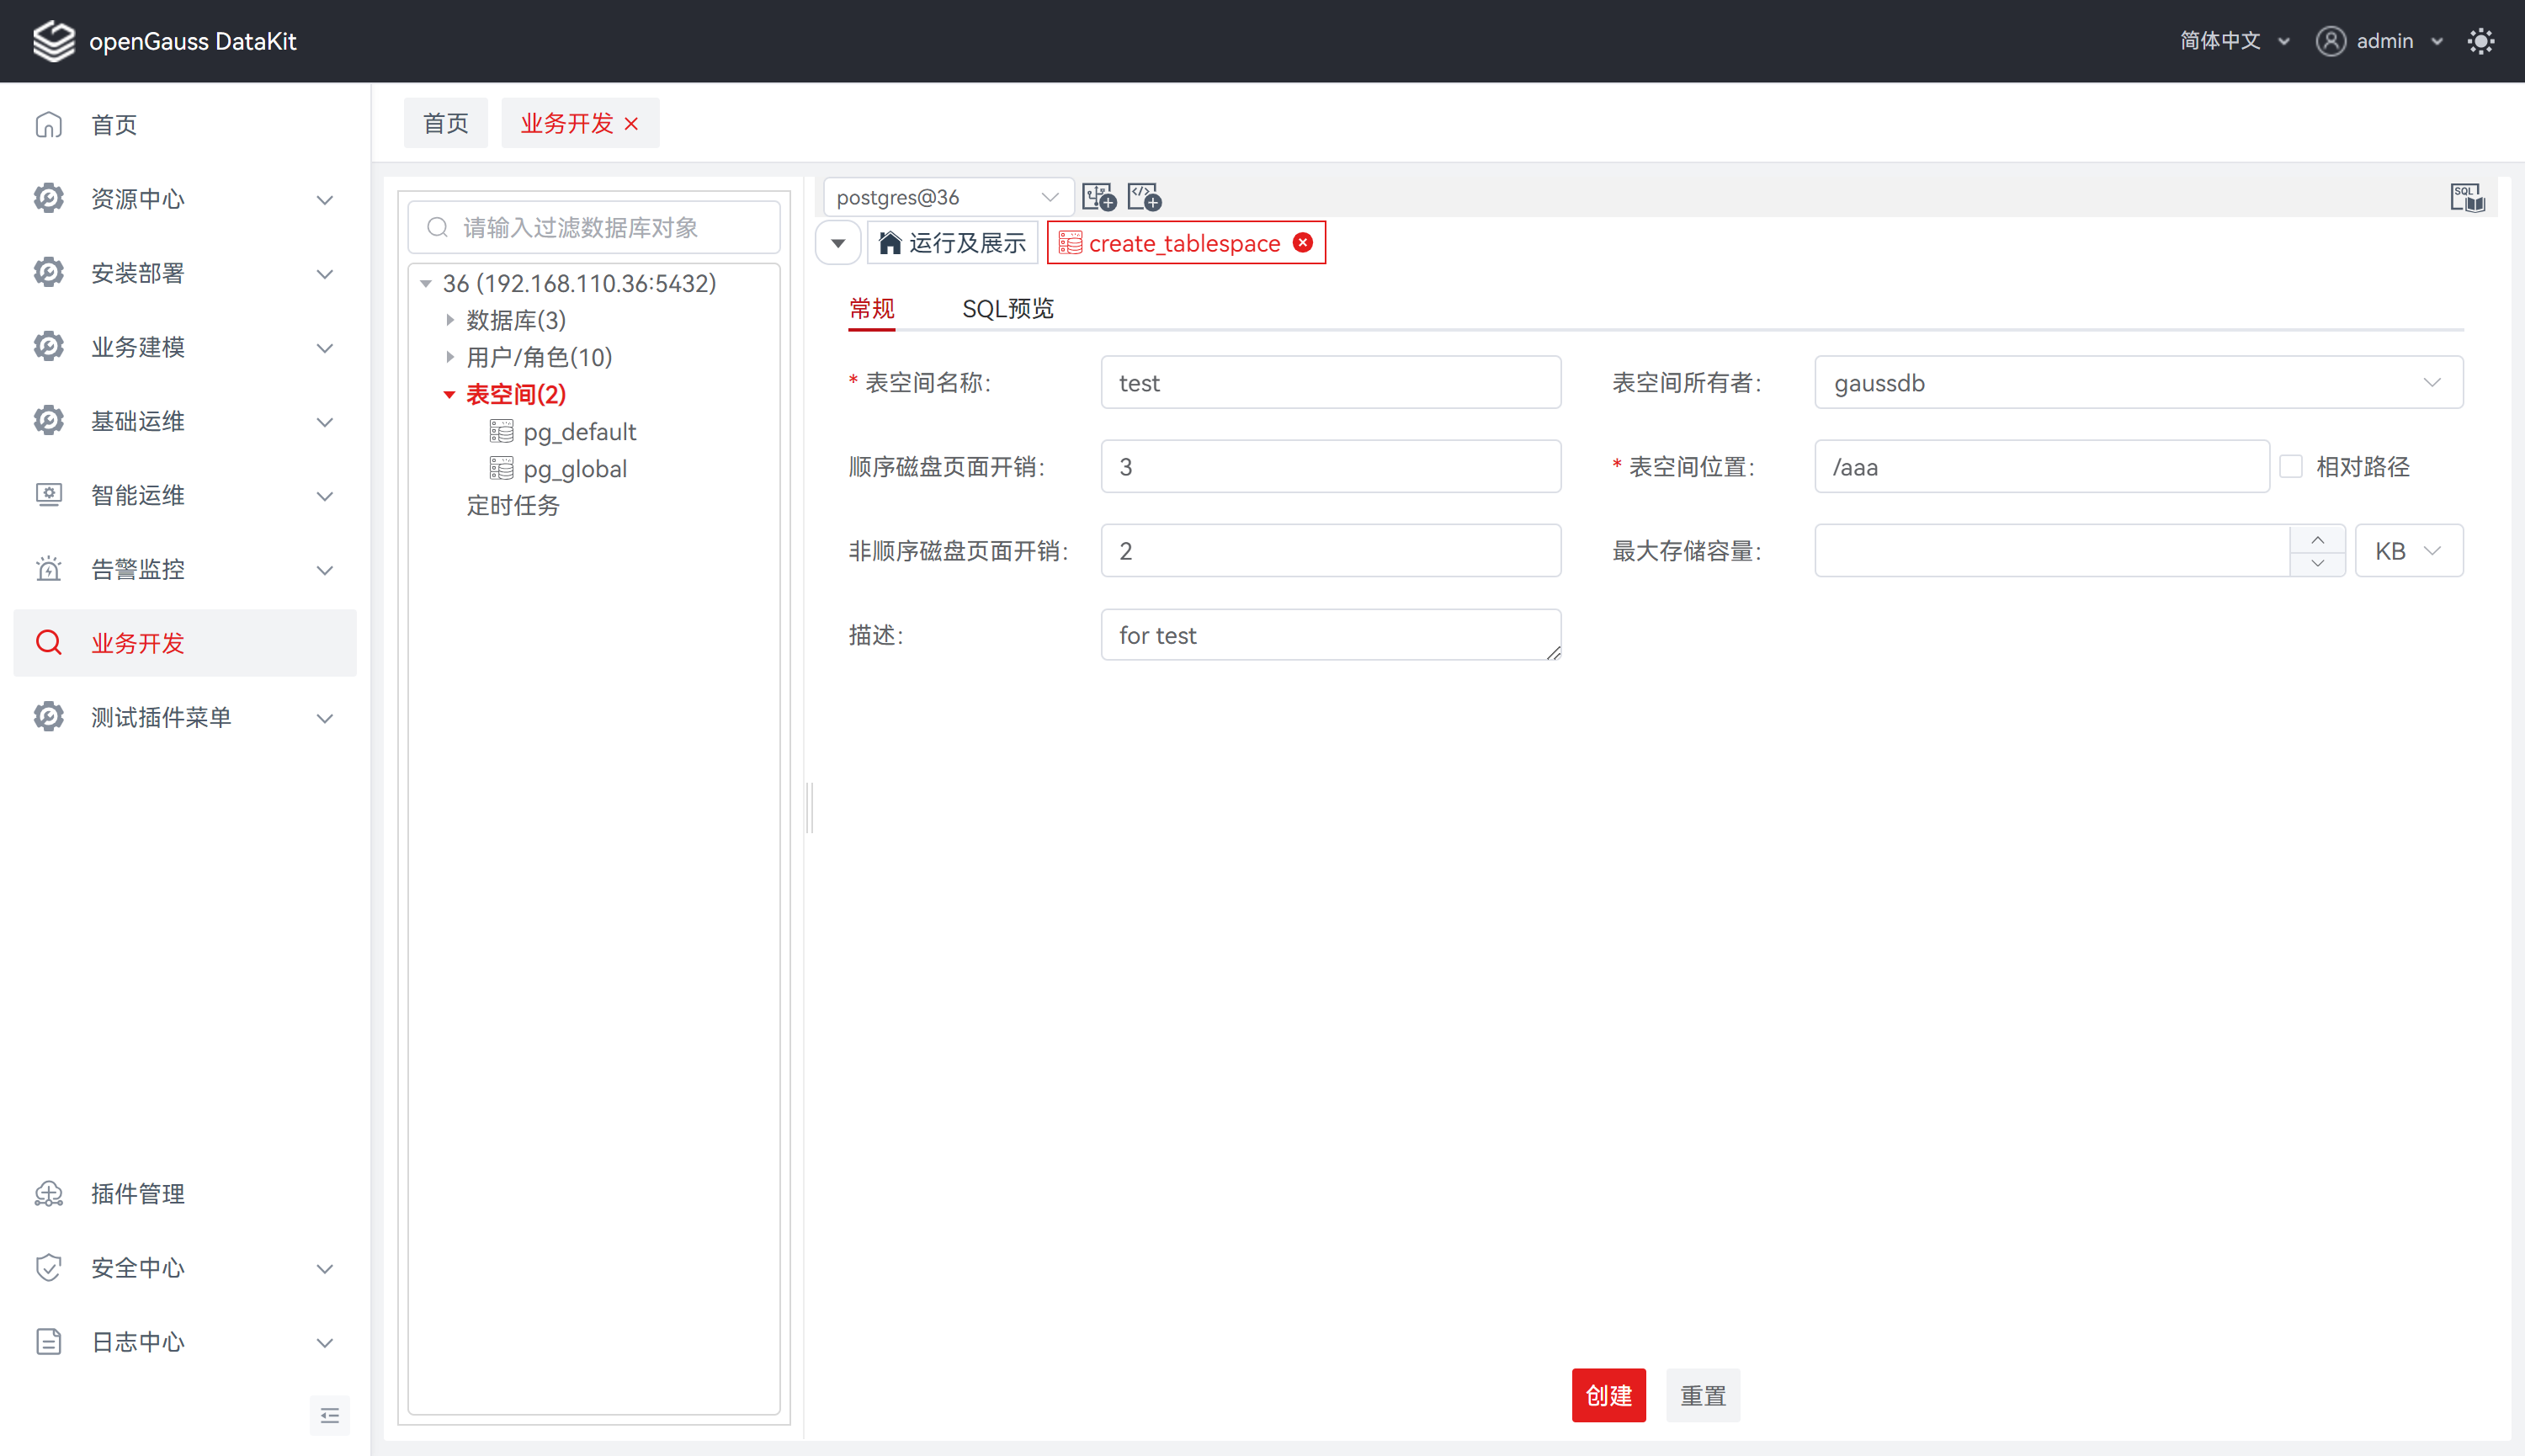Focus the database object filter box
This screenshot has height=1456, width=2525.
click(594, 227)
